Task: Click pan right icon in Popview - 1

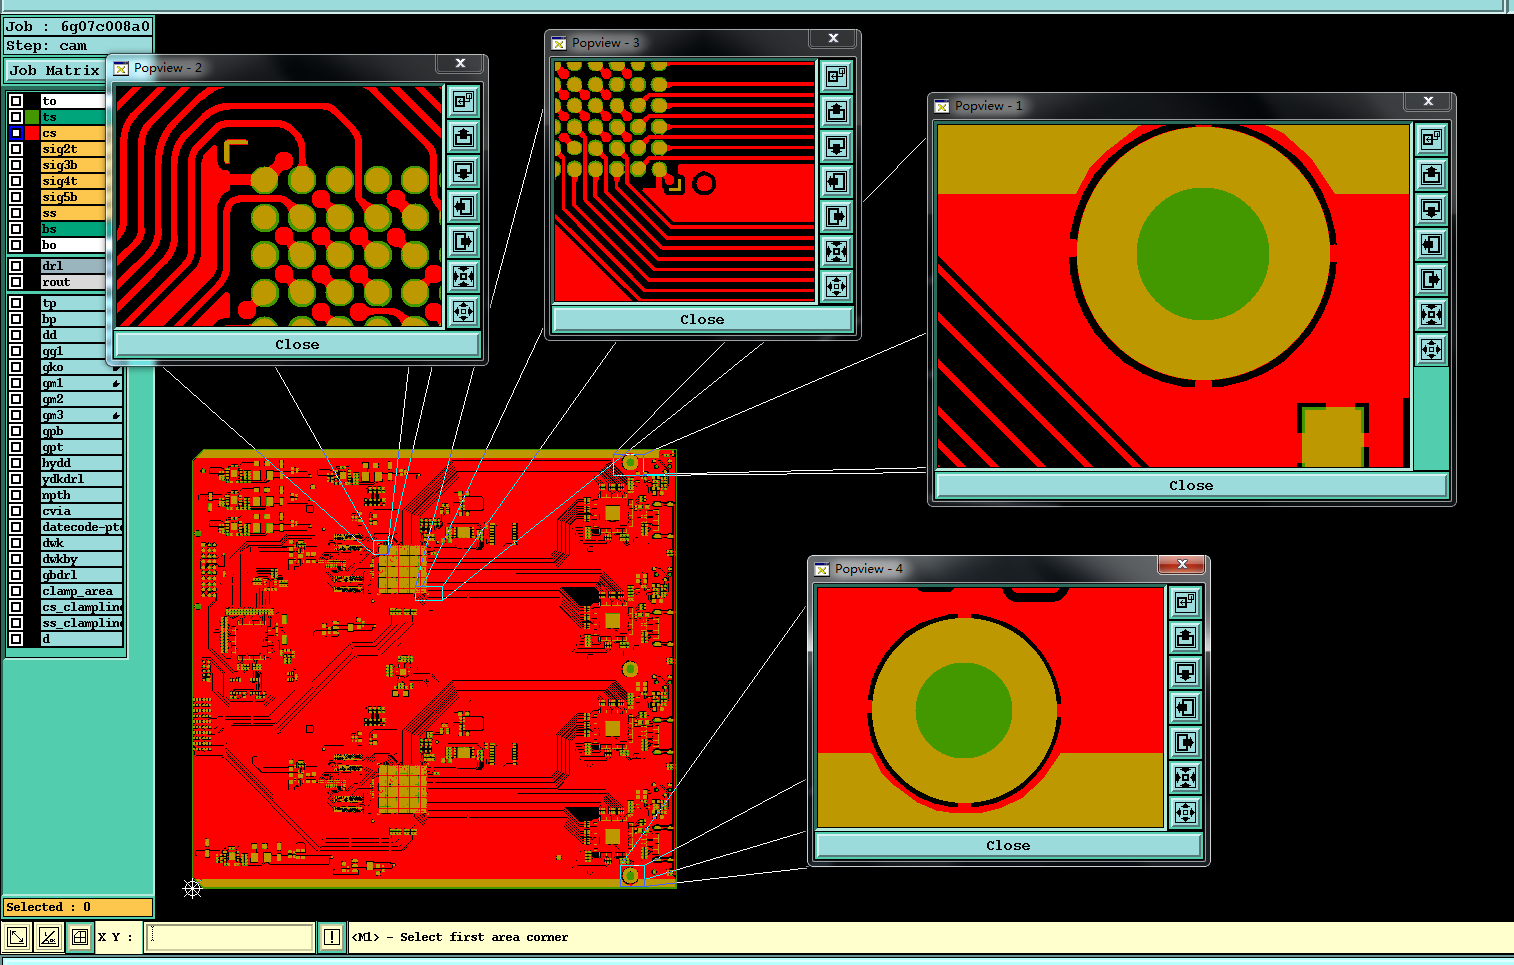Action: pos(1431,279)
